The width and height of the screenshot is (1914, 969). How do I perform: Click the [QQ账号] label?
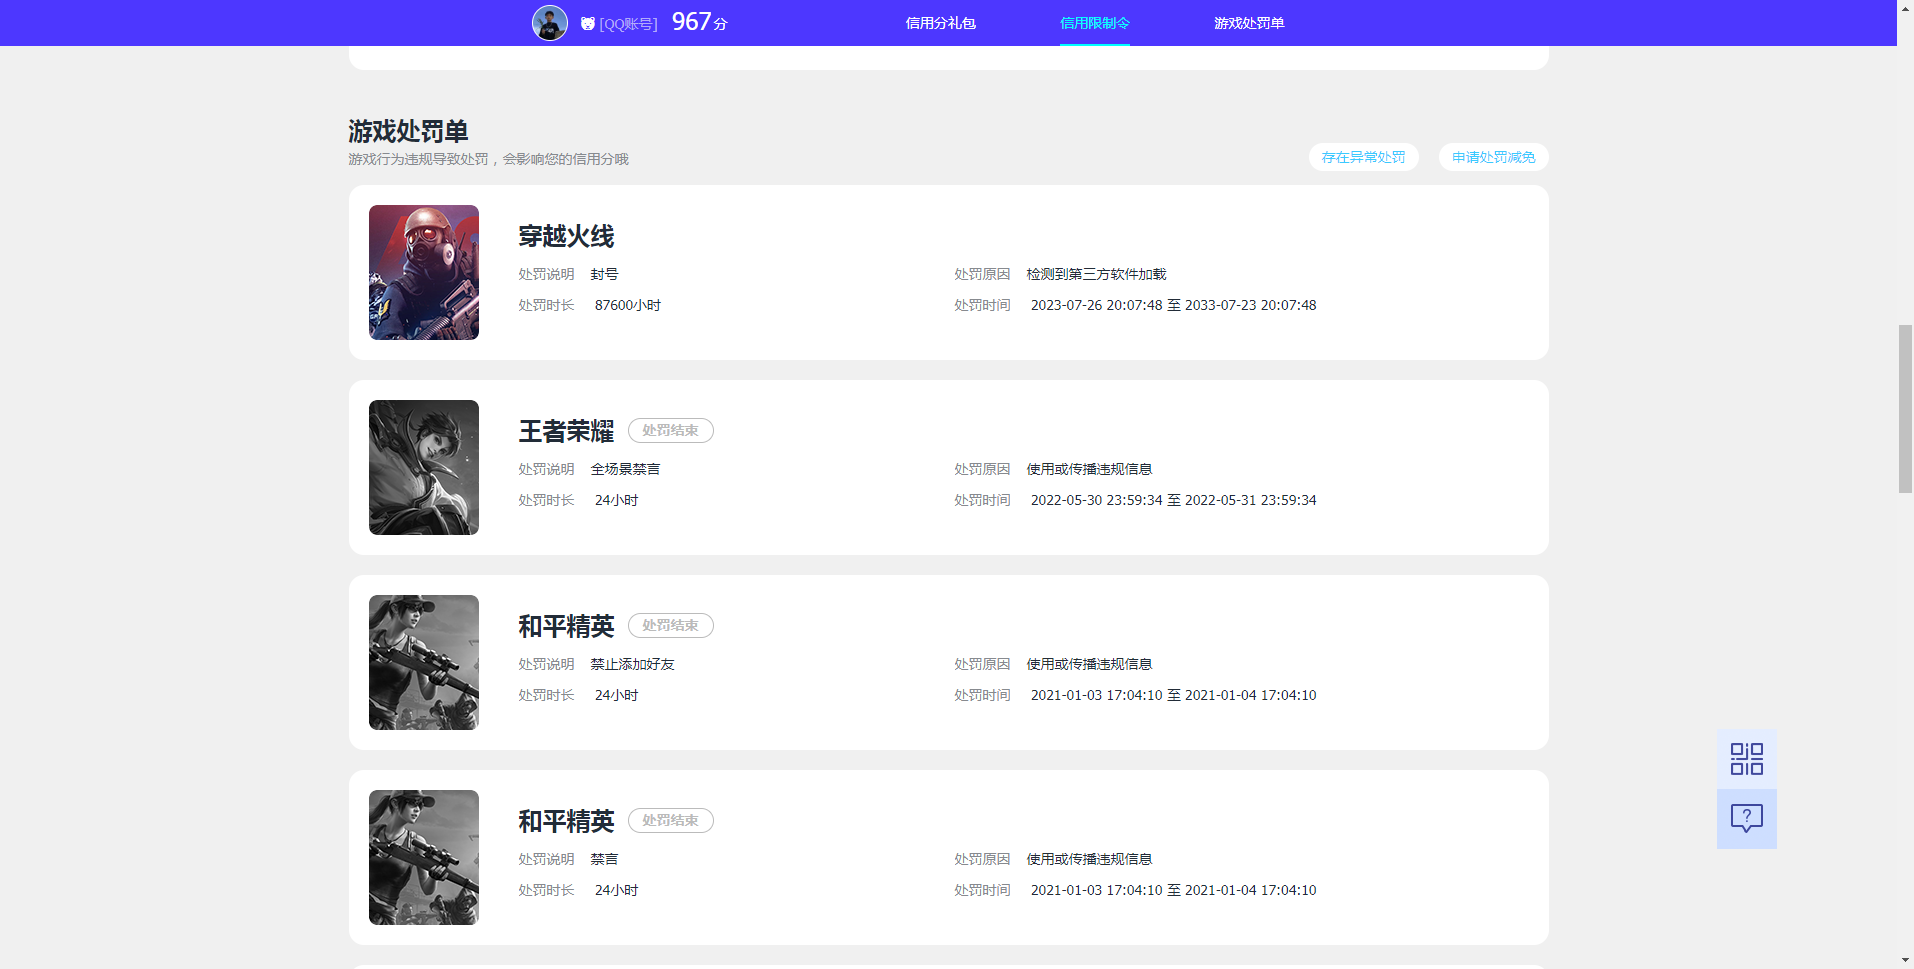tap(628, 24)
